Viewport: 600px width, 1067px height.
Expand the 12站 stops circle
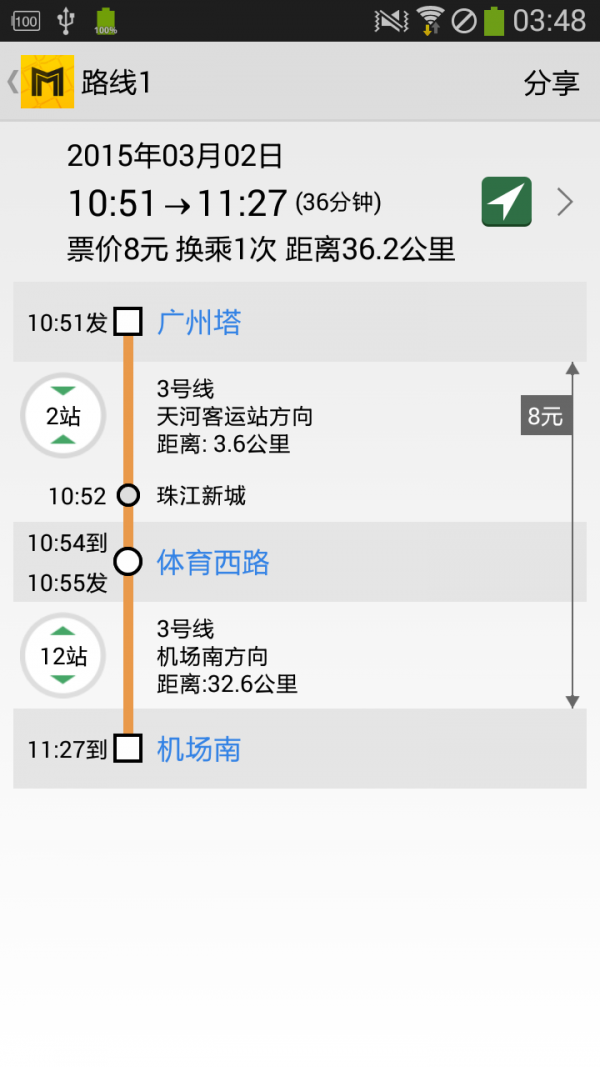pos(63,656)
